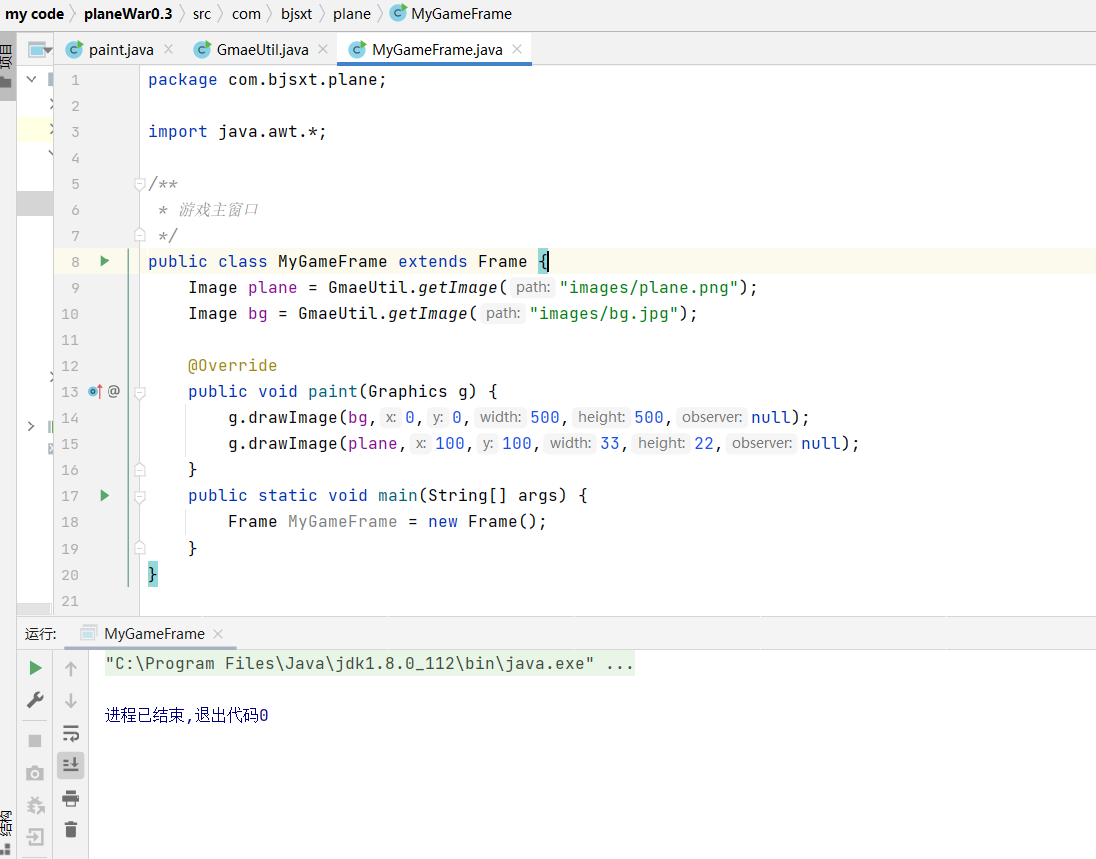Viewport: 1096px width, 859px height.
Task: Expand the collapsed lower project tree node
Action: click(31, 426)
